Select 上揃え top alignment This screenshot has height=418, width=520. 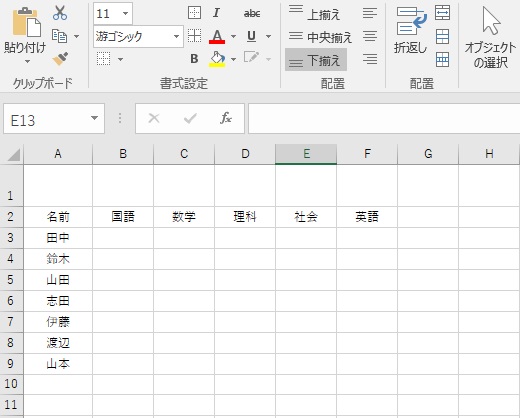pos(314,14)
